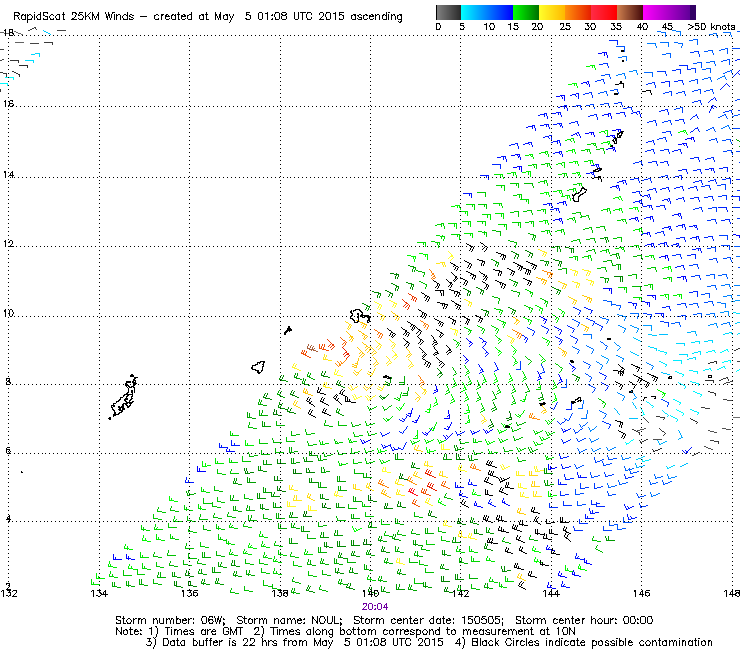Click the 'Storm number: 06W;' text
This screenshot has height=650, width=740.
tap(170, 620)
